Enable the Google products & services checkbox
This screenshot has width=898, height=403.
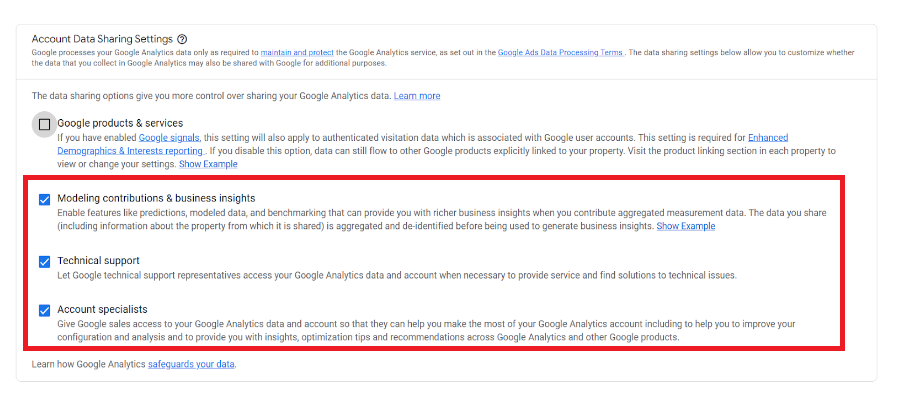pos(45,124)
